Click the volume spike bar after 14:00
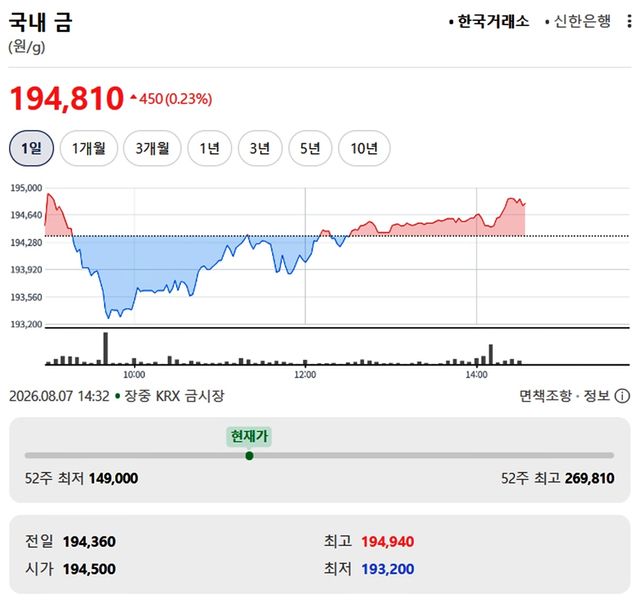The height and width of the screenshot is (601, 640). [x=491, y=354]
